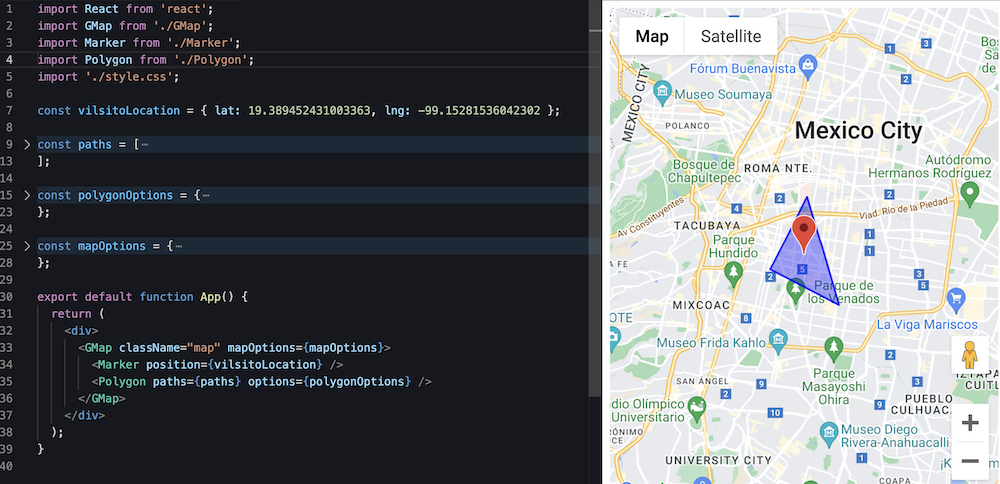Click the UNIVERSITY CITY label
The image size is (1000, 484).
[718, 460]
